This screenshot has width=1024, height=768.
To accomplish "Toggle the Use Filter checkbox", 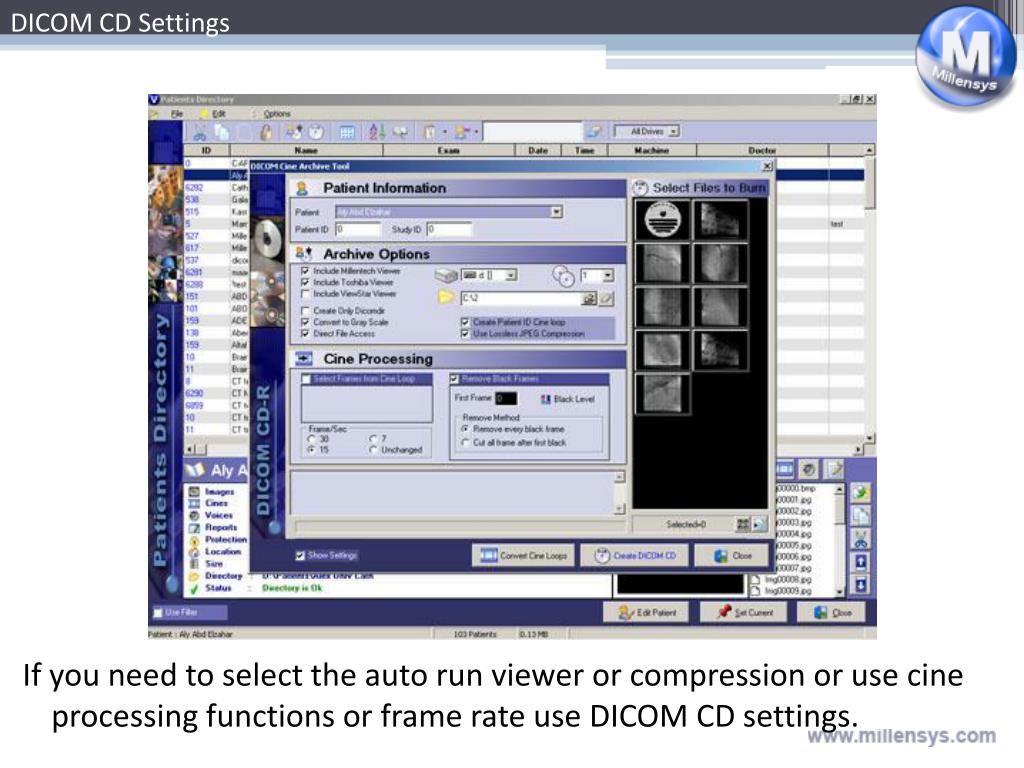I will click(157, 613).
